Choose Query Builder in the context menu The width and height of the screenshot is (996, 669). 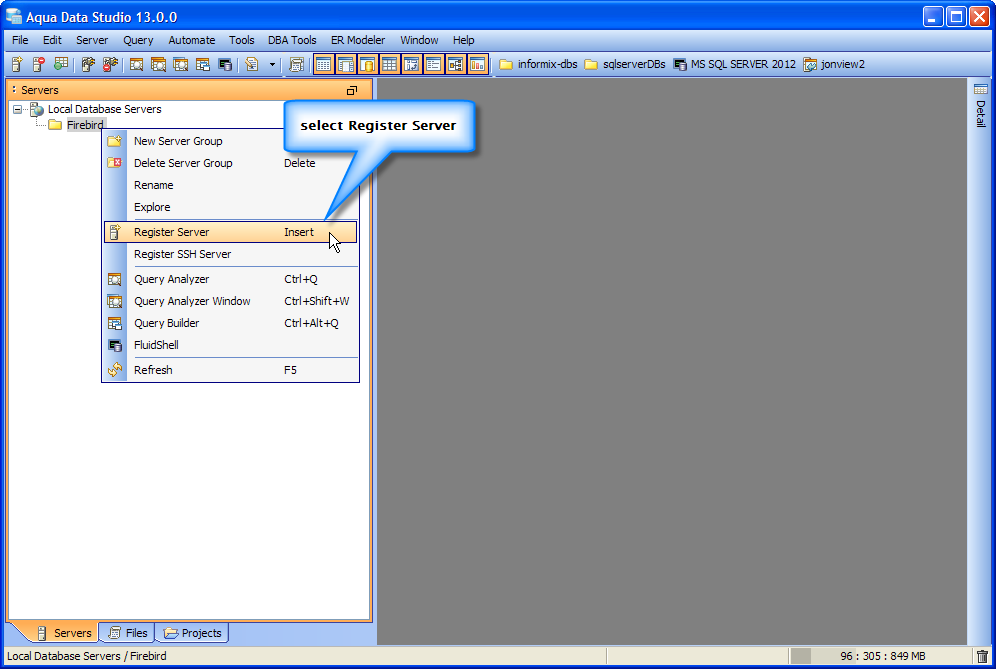pyautogui.click(x=230, y=323)
